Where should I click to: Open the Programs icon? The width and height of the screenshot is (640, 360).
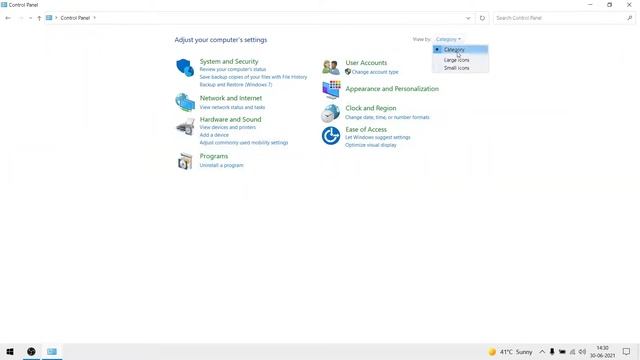point(185,161)
